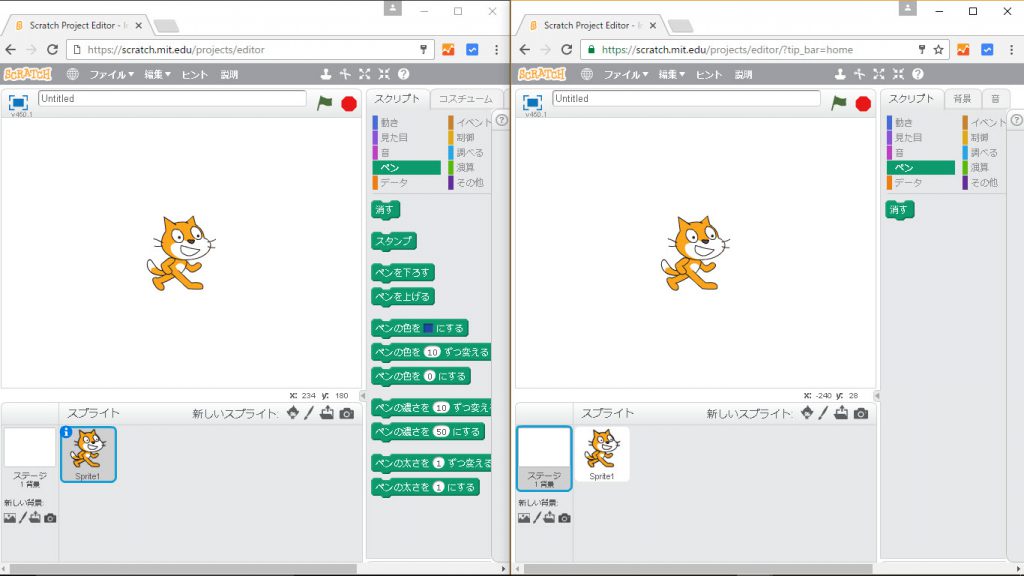Image resolution: width=1024 pixels, height=576 pixels.
Task: Click project title field in right window
Action: point(686,99)
